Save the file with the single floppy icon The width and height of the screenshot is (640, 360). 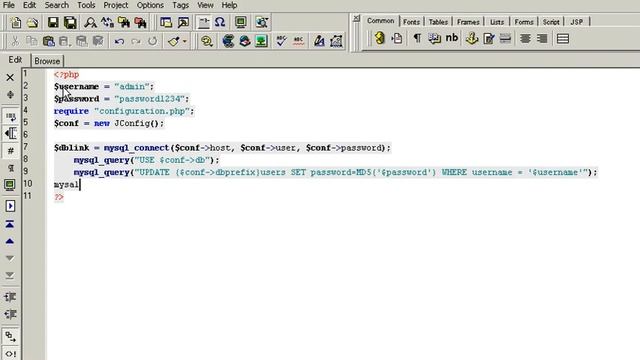click(53, 22)
